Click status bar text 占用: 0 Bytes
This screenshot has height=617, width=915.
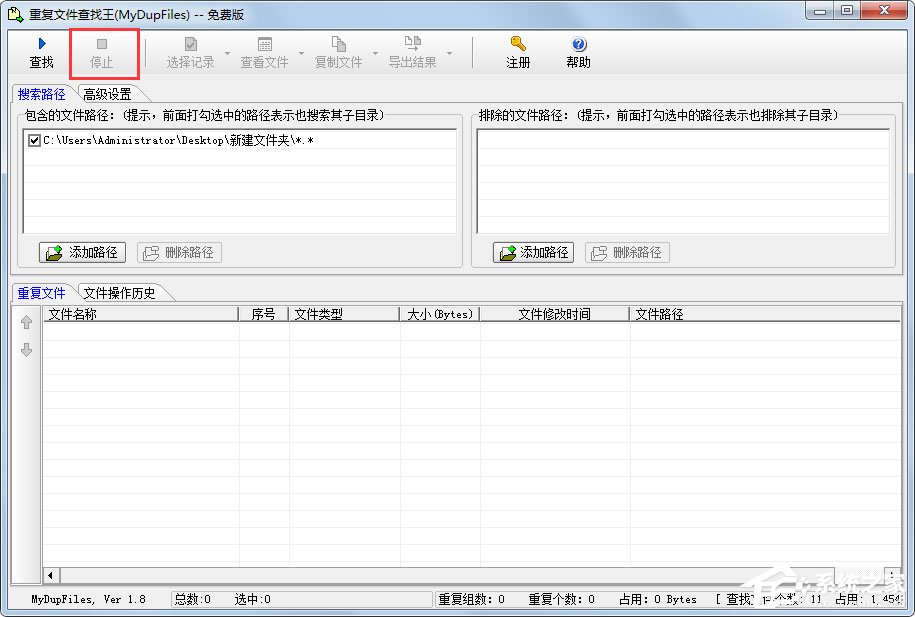point(658,599)
